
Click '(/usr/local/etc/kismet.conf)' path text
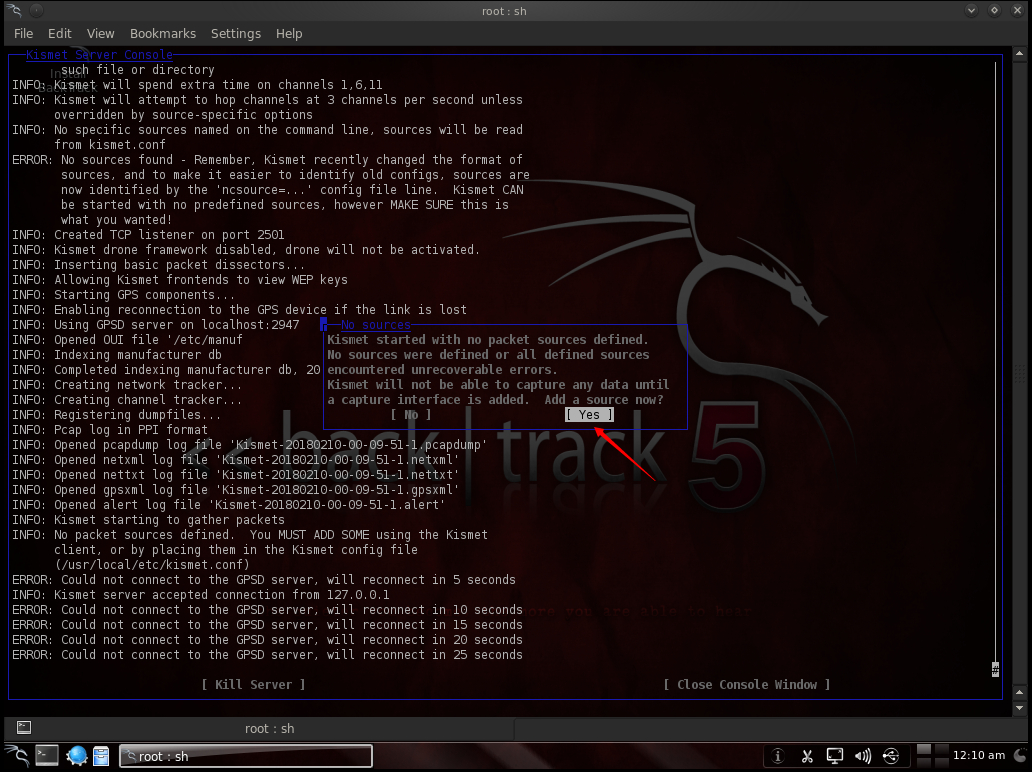(152, 565)
